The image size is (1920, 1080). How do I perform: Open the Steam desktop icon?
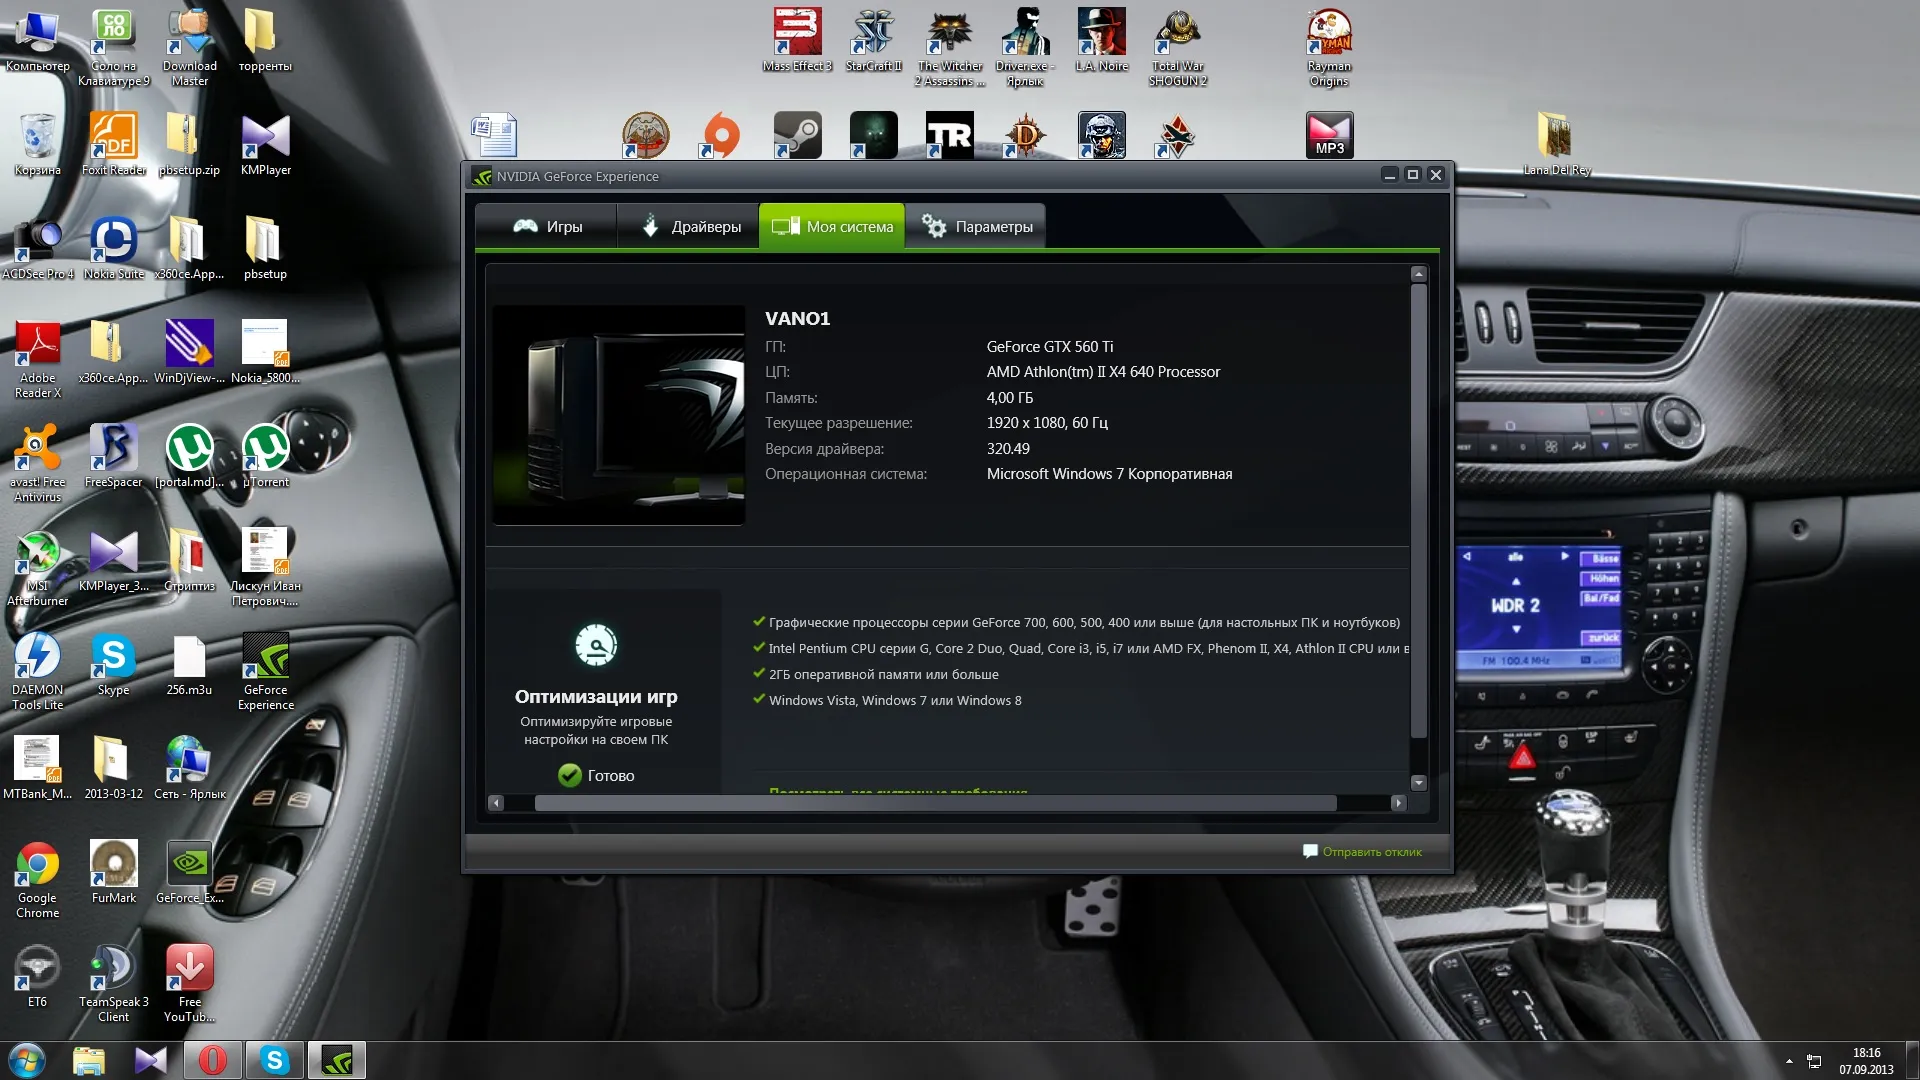tap(798, 135)
